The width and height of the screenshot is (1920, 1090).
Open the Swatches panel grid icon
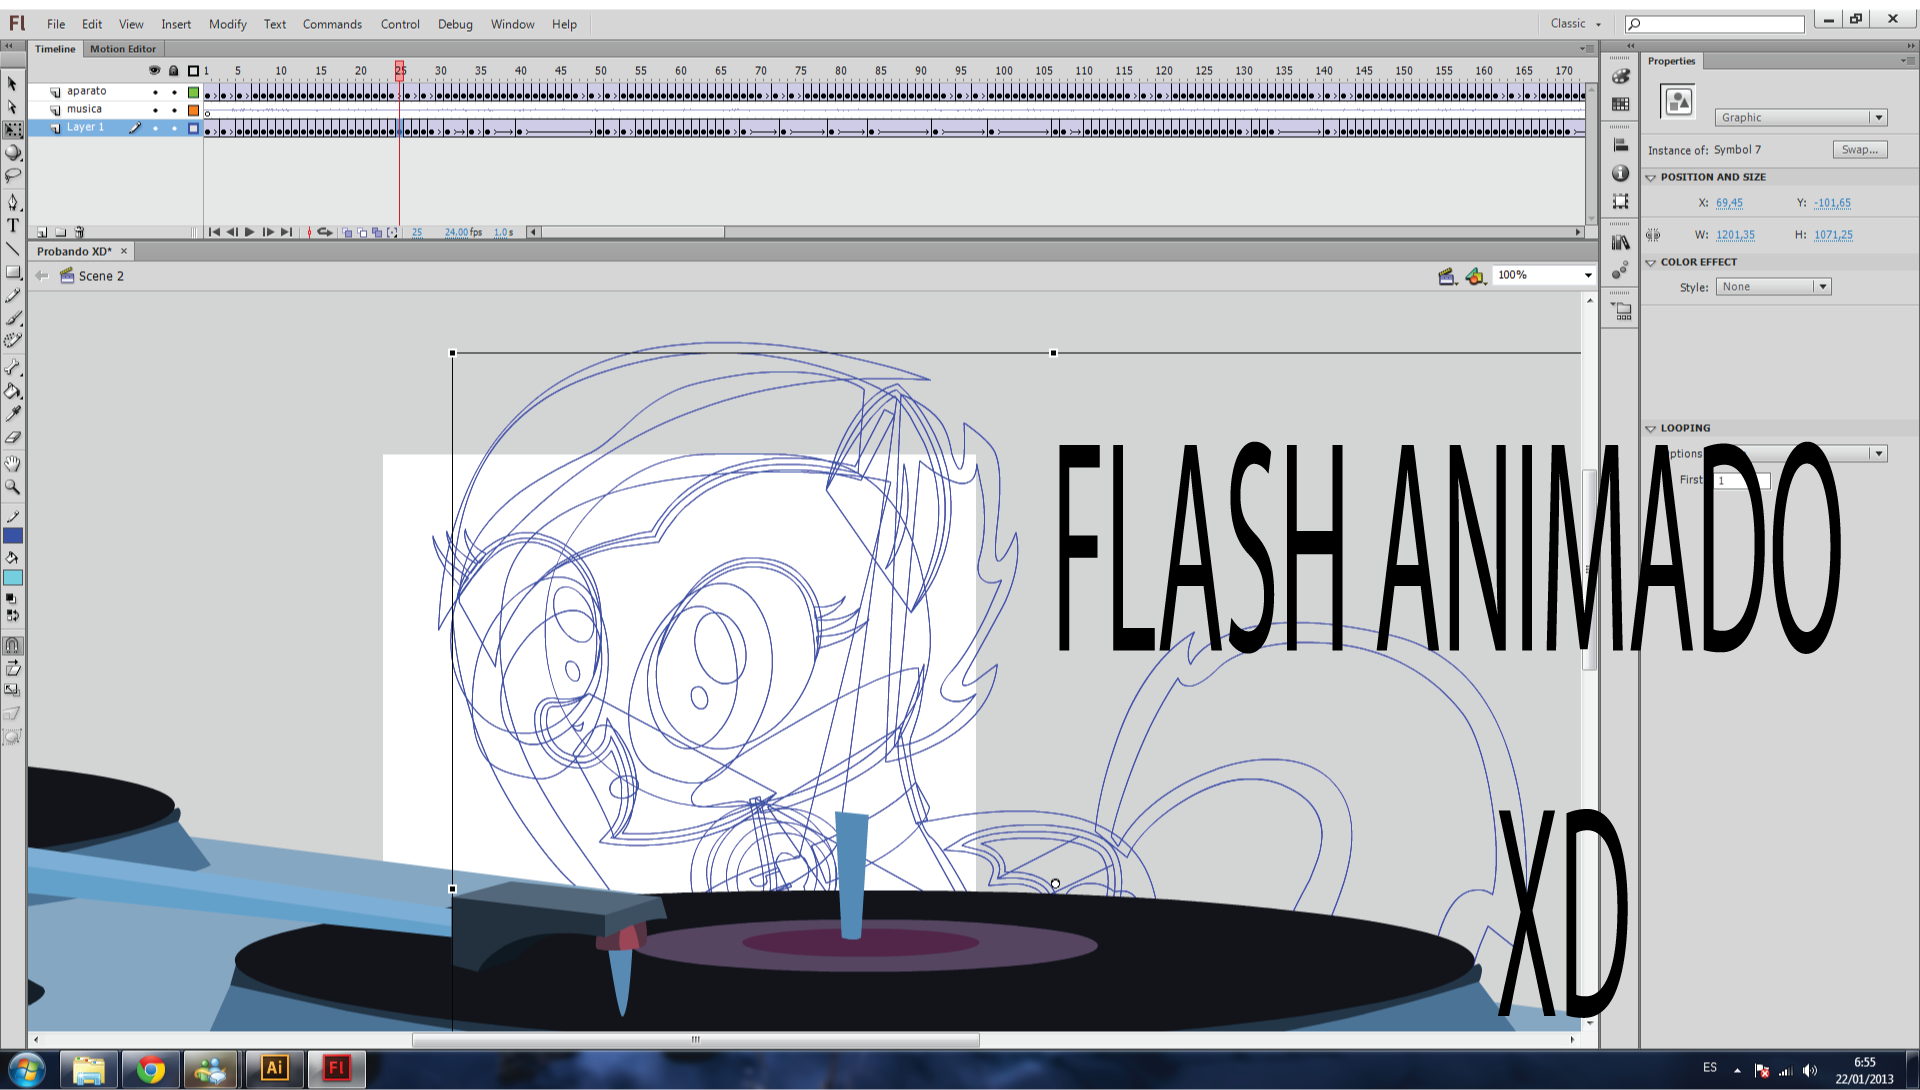(1621, 104)
